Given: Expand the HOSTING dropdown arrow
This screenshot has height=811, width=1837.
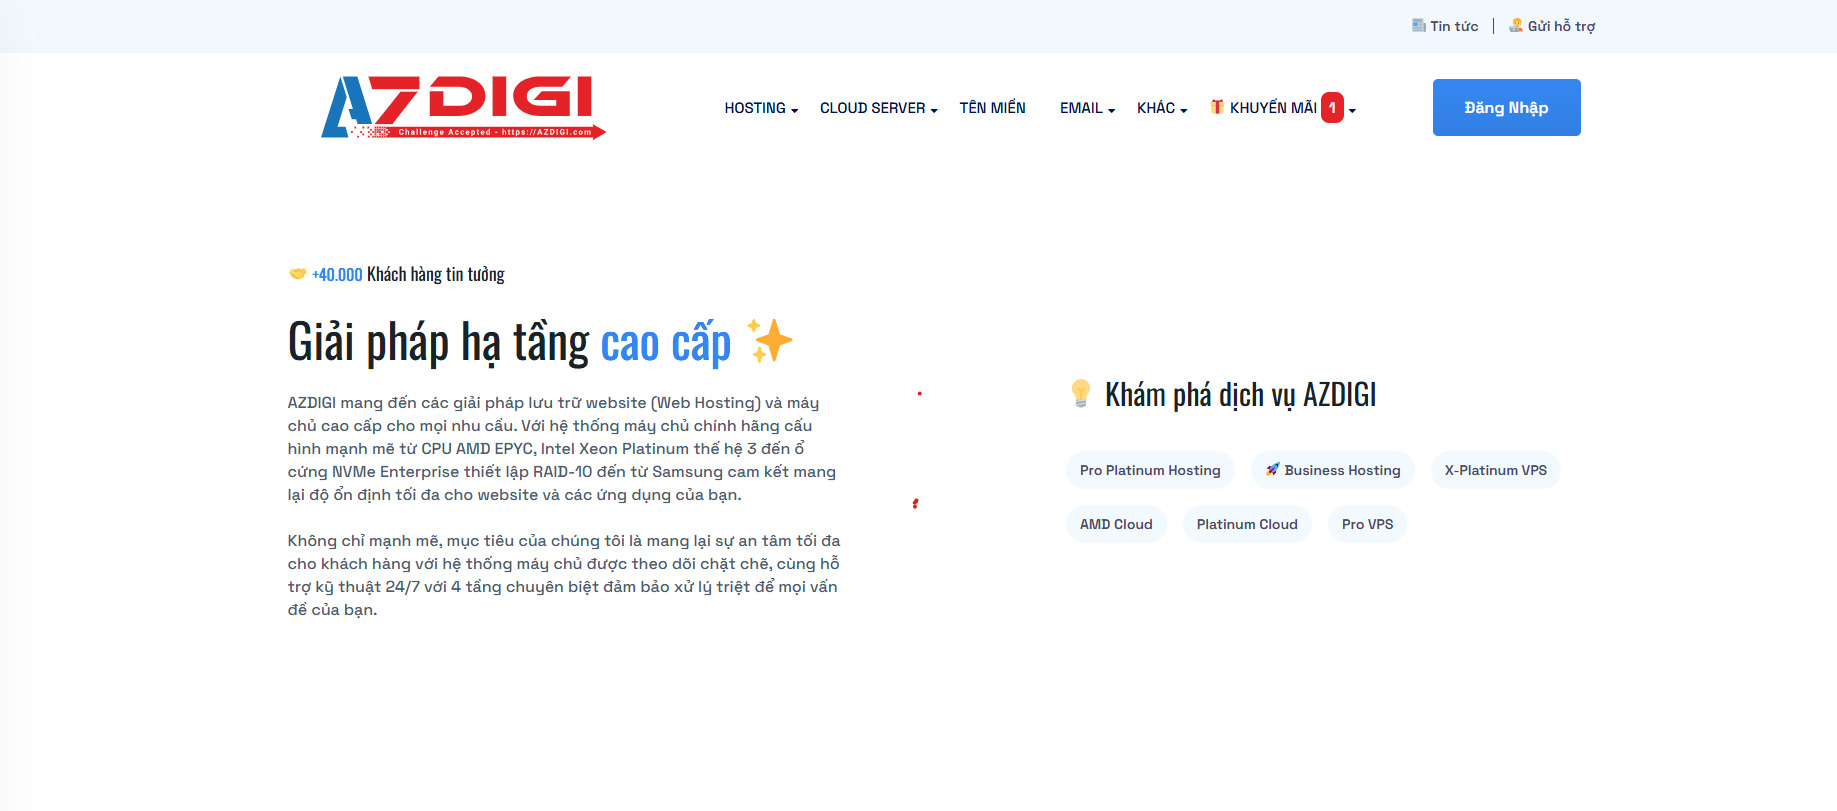Looking at the screenshot, I should tap(794, 110).
